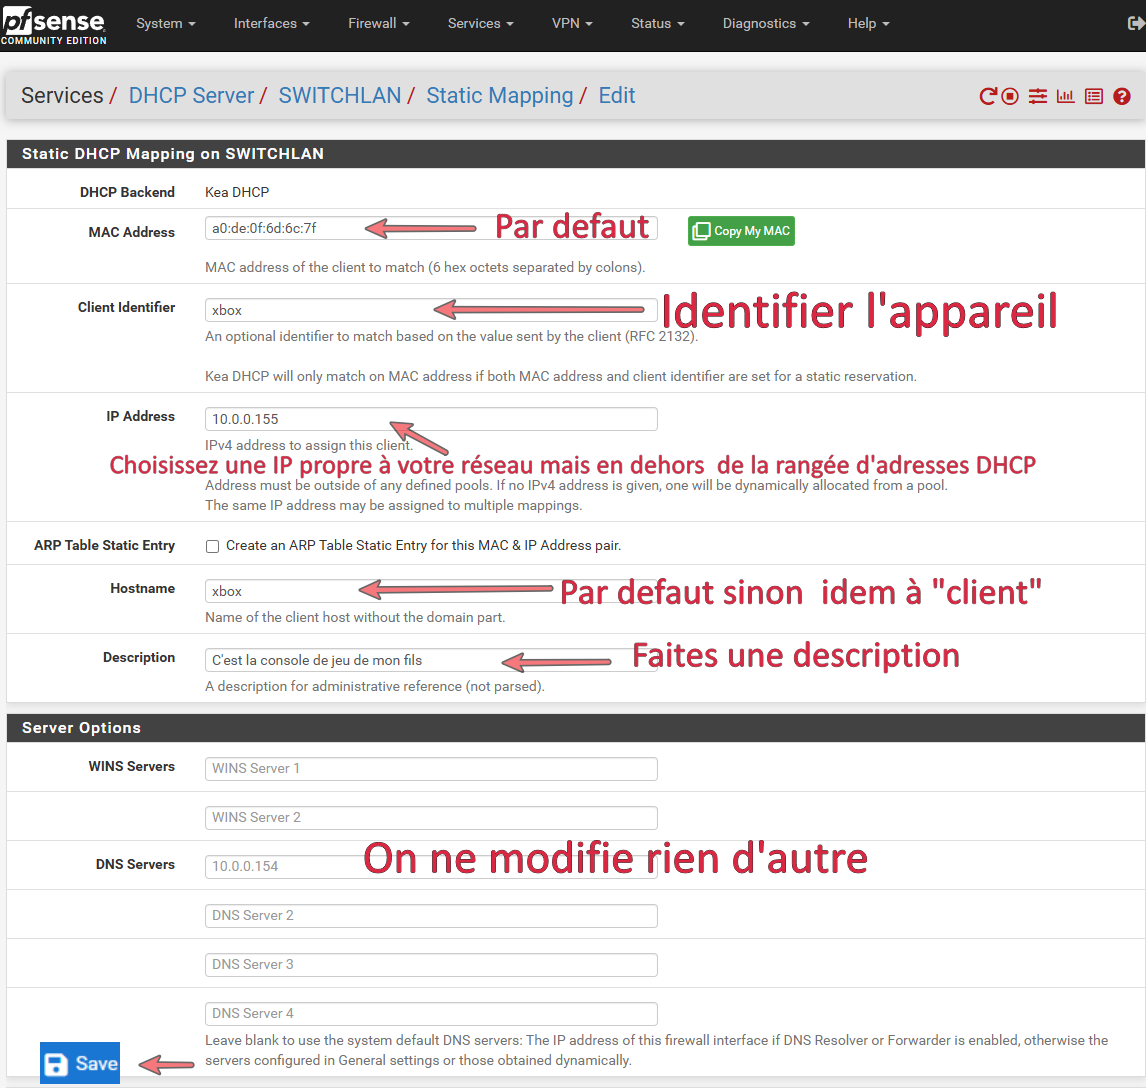Click the restart service icon
The width and height of the screenshot is (1146, 1088).
pos(988,96)
